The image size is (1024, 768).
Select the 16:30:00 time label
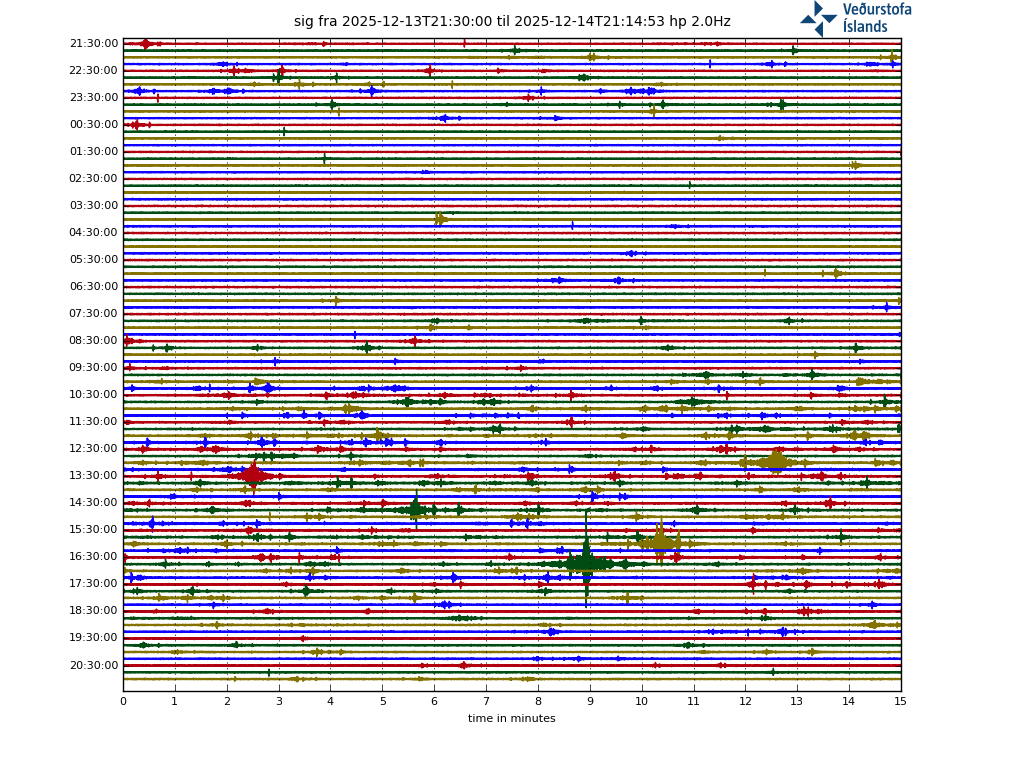94,557
